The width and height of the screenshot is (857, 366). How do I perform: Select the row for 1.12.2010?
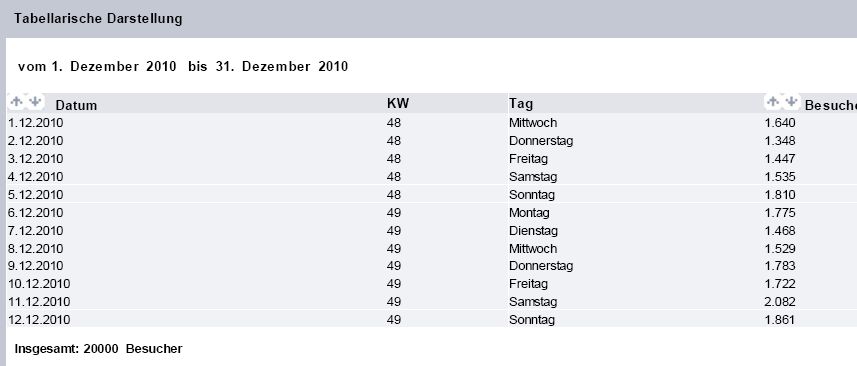pyautogui.click(x=431, y=123)
